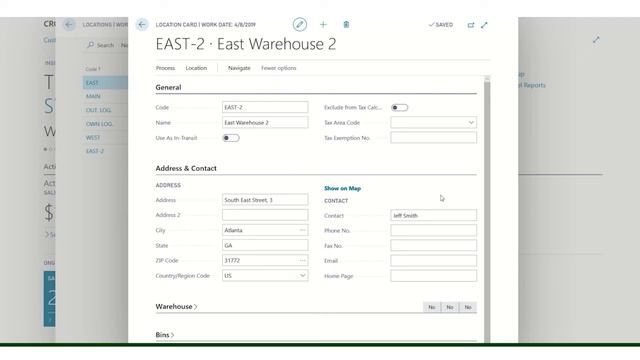Select EAST-2 row in Locations list

[105, 151]
